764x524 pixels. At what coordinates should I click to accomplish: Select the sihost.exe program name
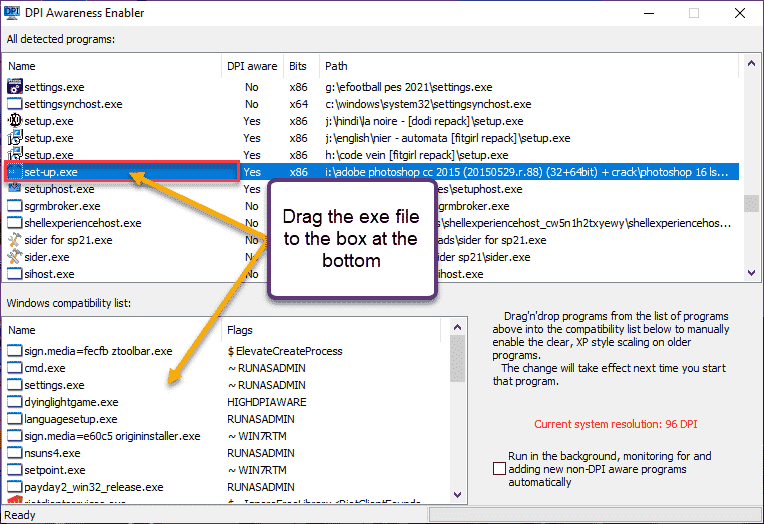click(x=49, y=274)
